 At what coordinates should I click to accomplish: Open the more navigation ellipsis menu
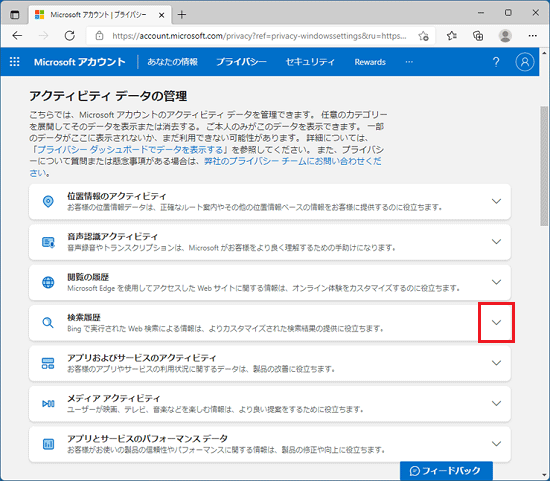pyautogui.click(x=409, y=62)
